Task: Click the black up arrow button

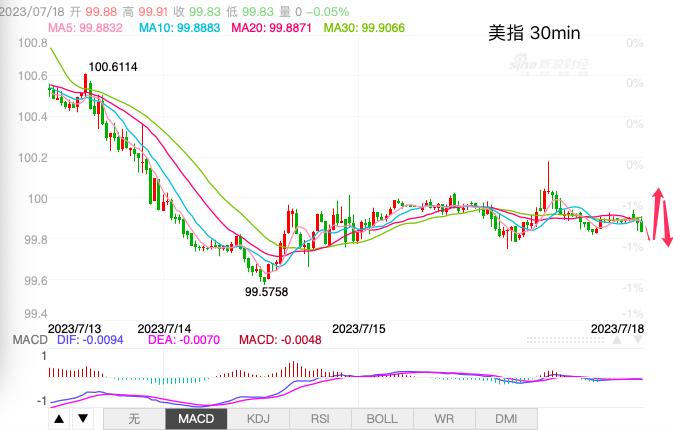Action: (x=59, y=418)
